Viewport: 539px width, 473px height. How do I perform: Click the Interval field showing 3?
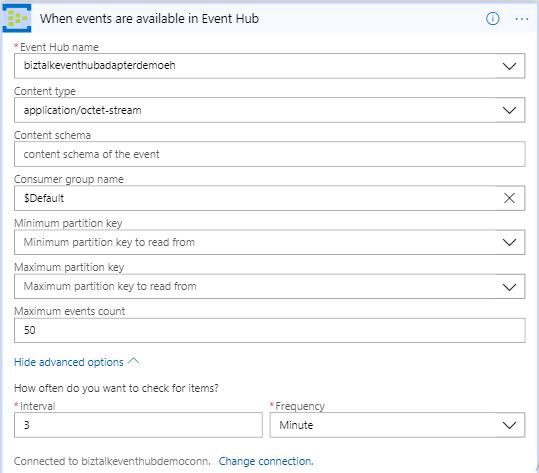coord(138,425)
